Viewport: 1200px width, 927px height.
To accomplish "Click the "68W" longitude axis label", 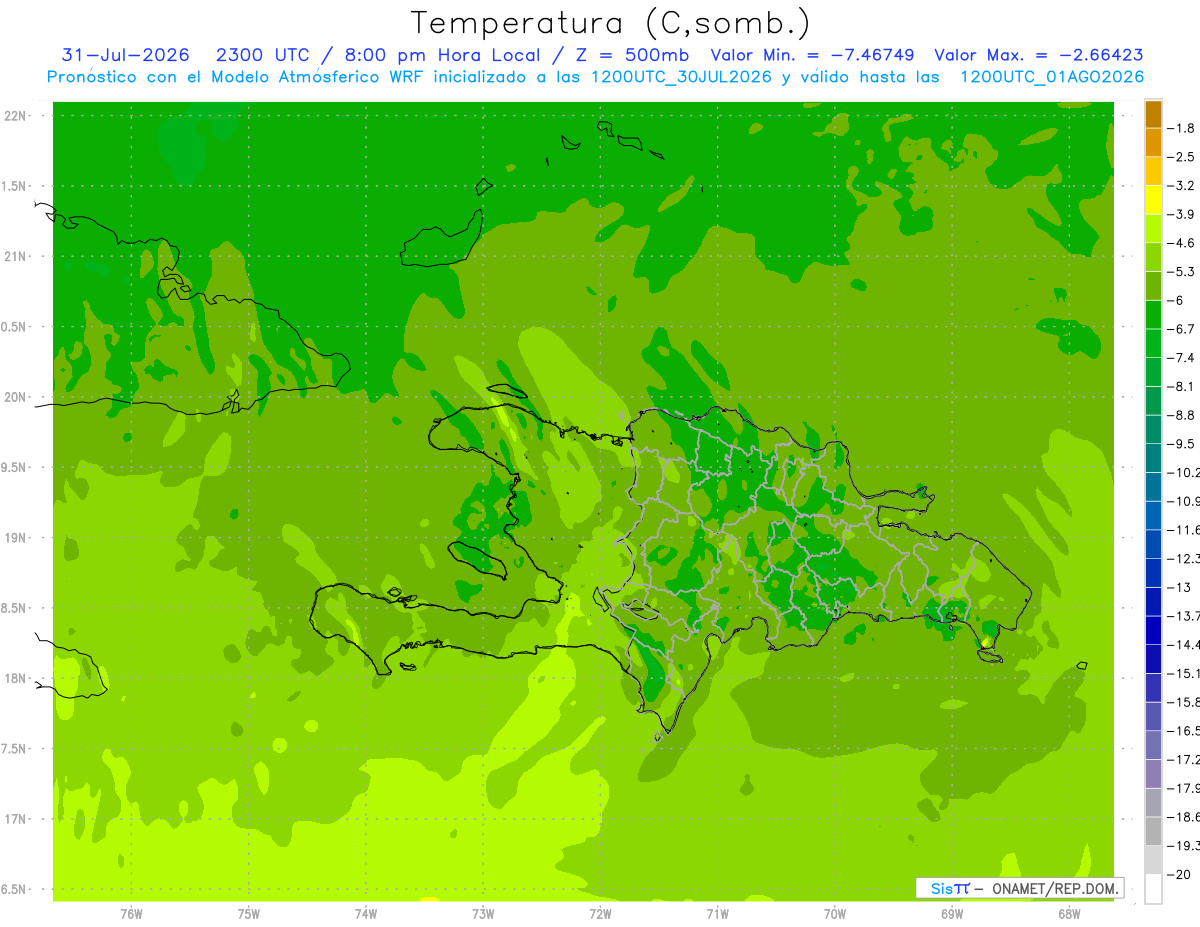I will tap(1069, 914).
